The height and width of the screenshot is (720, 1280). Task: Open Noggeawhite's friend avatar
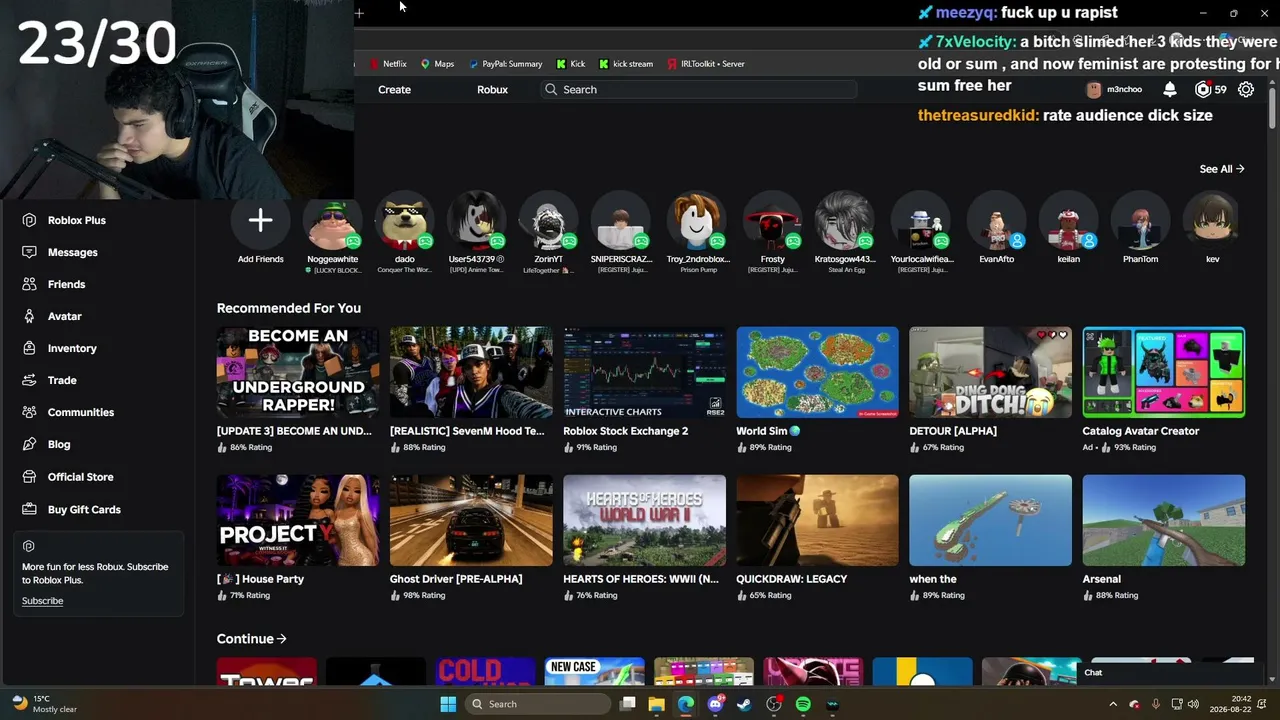(x=332, y=220)
